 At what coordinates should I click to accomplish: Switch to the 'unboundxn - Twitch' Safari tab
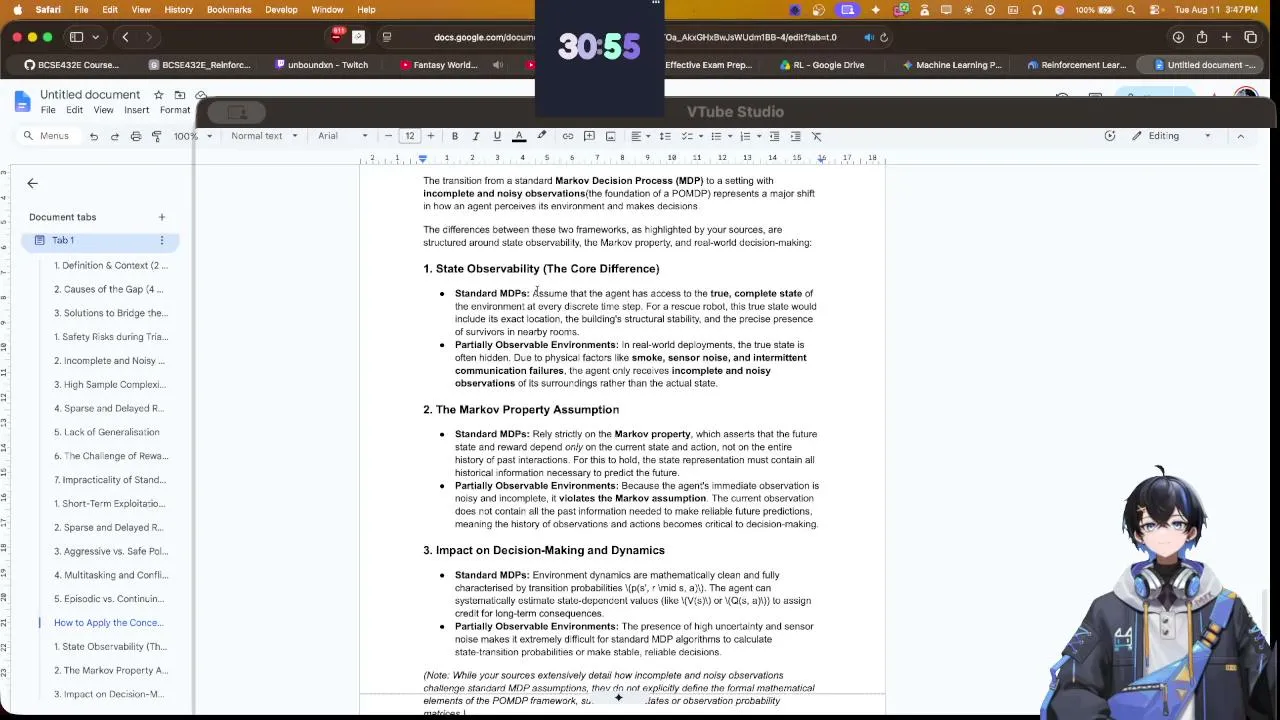(320, 65)
